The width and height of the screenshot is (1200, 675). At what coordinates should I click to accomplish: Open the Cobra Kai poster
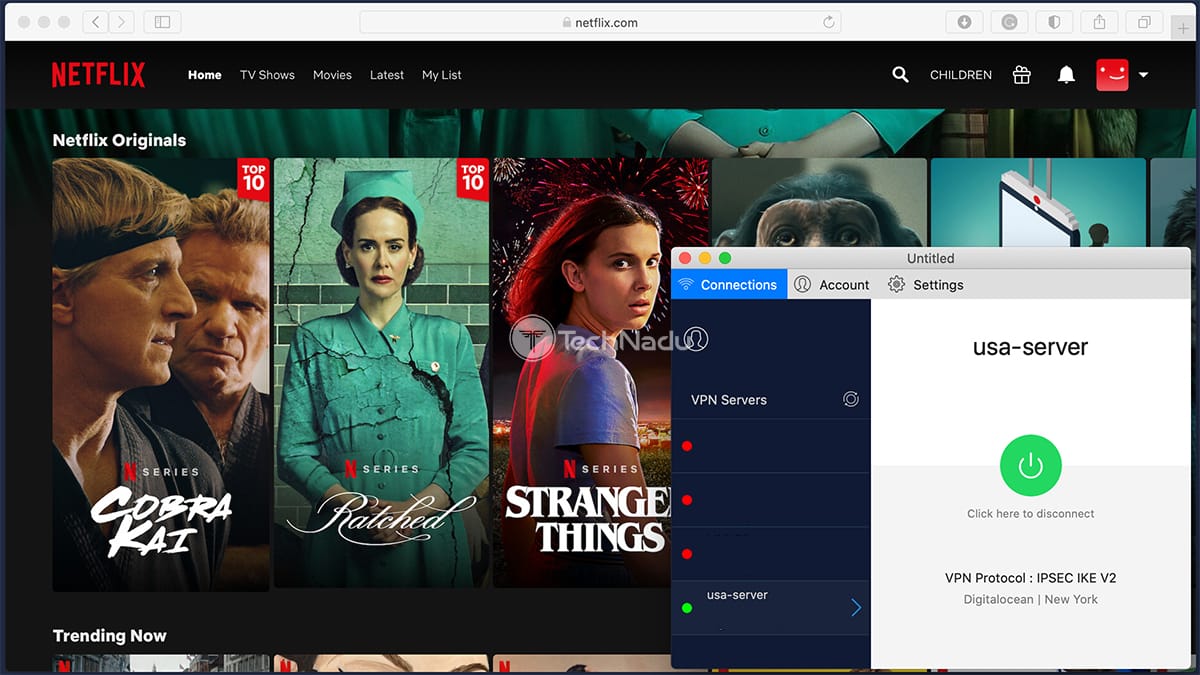(x=161, y=374)
